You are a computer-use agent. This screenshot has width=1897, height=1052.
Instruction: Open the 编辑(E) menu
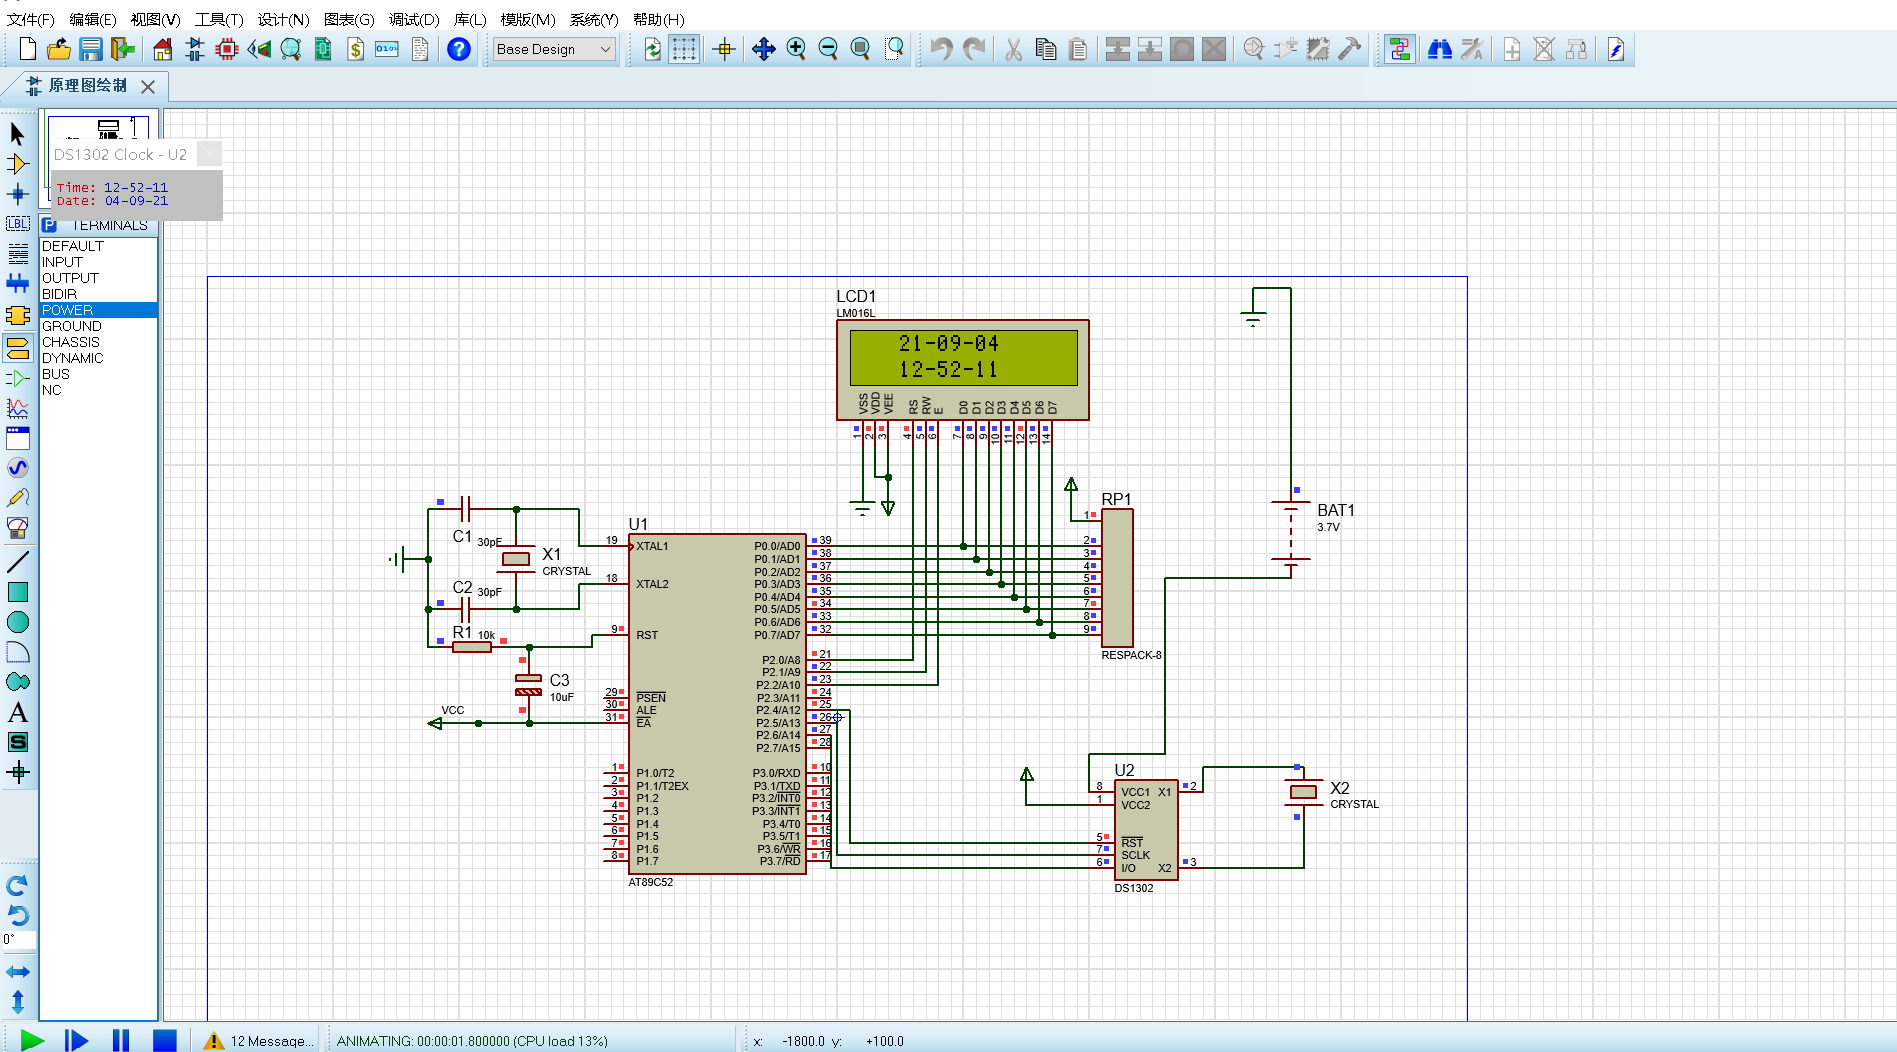pyautogui.click(x=92, y=19)
